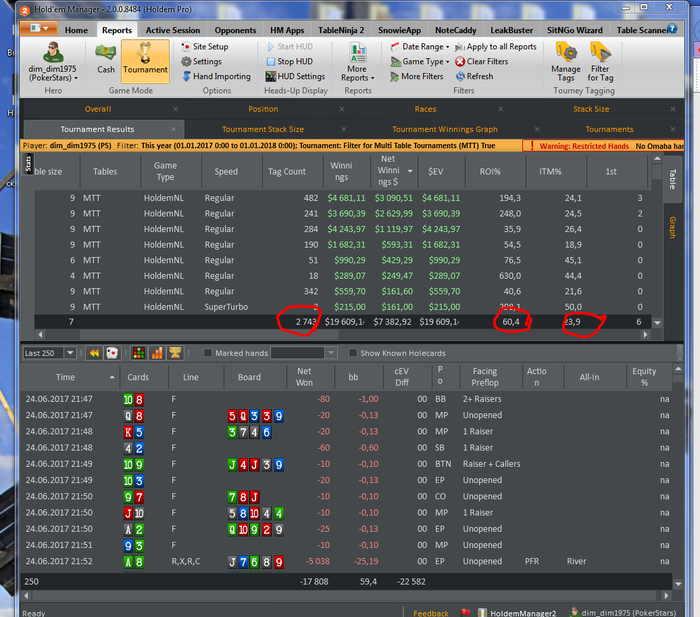
Task: Open More Filters
Action: (x=417, y=76)
